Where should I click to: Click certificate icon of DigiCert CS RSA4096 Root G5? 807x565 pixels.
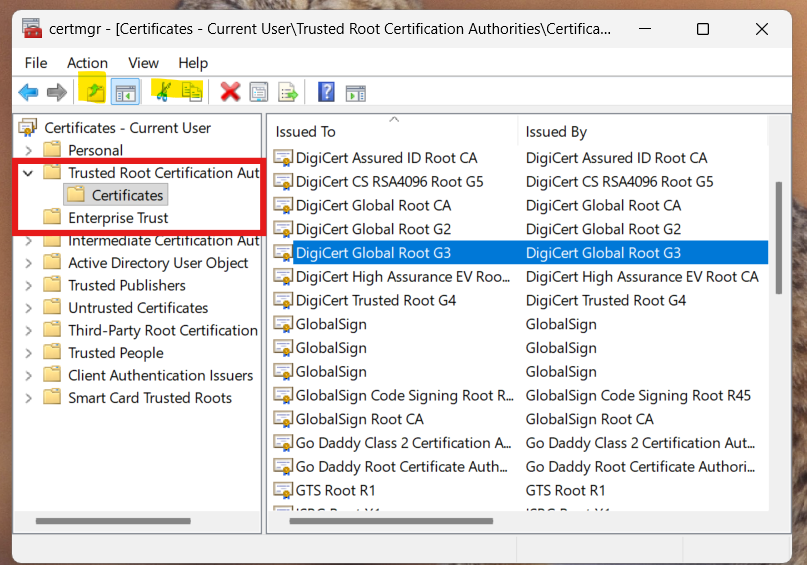pyautogui.click(x=283, y=181)
